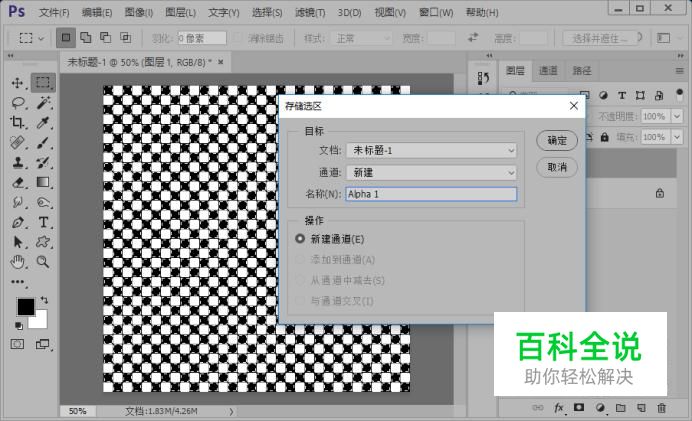Change the screen mode icon
The height and width of the screenshot is (421, 692).
click(42, 344)
